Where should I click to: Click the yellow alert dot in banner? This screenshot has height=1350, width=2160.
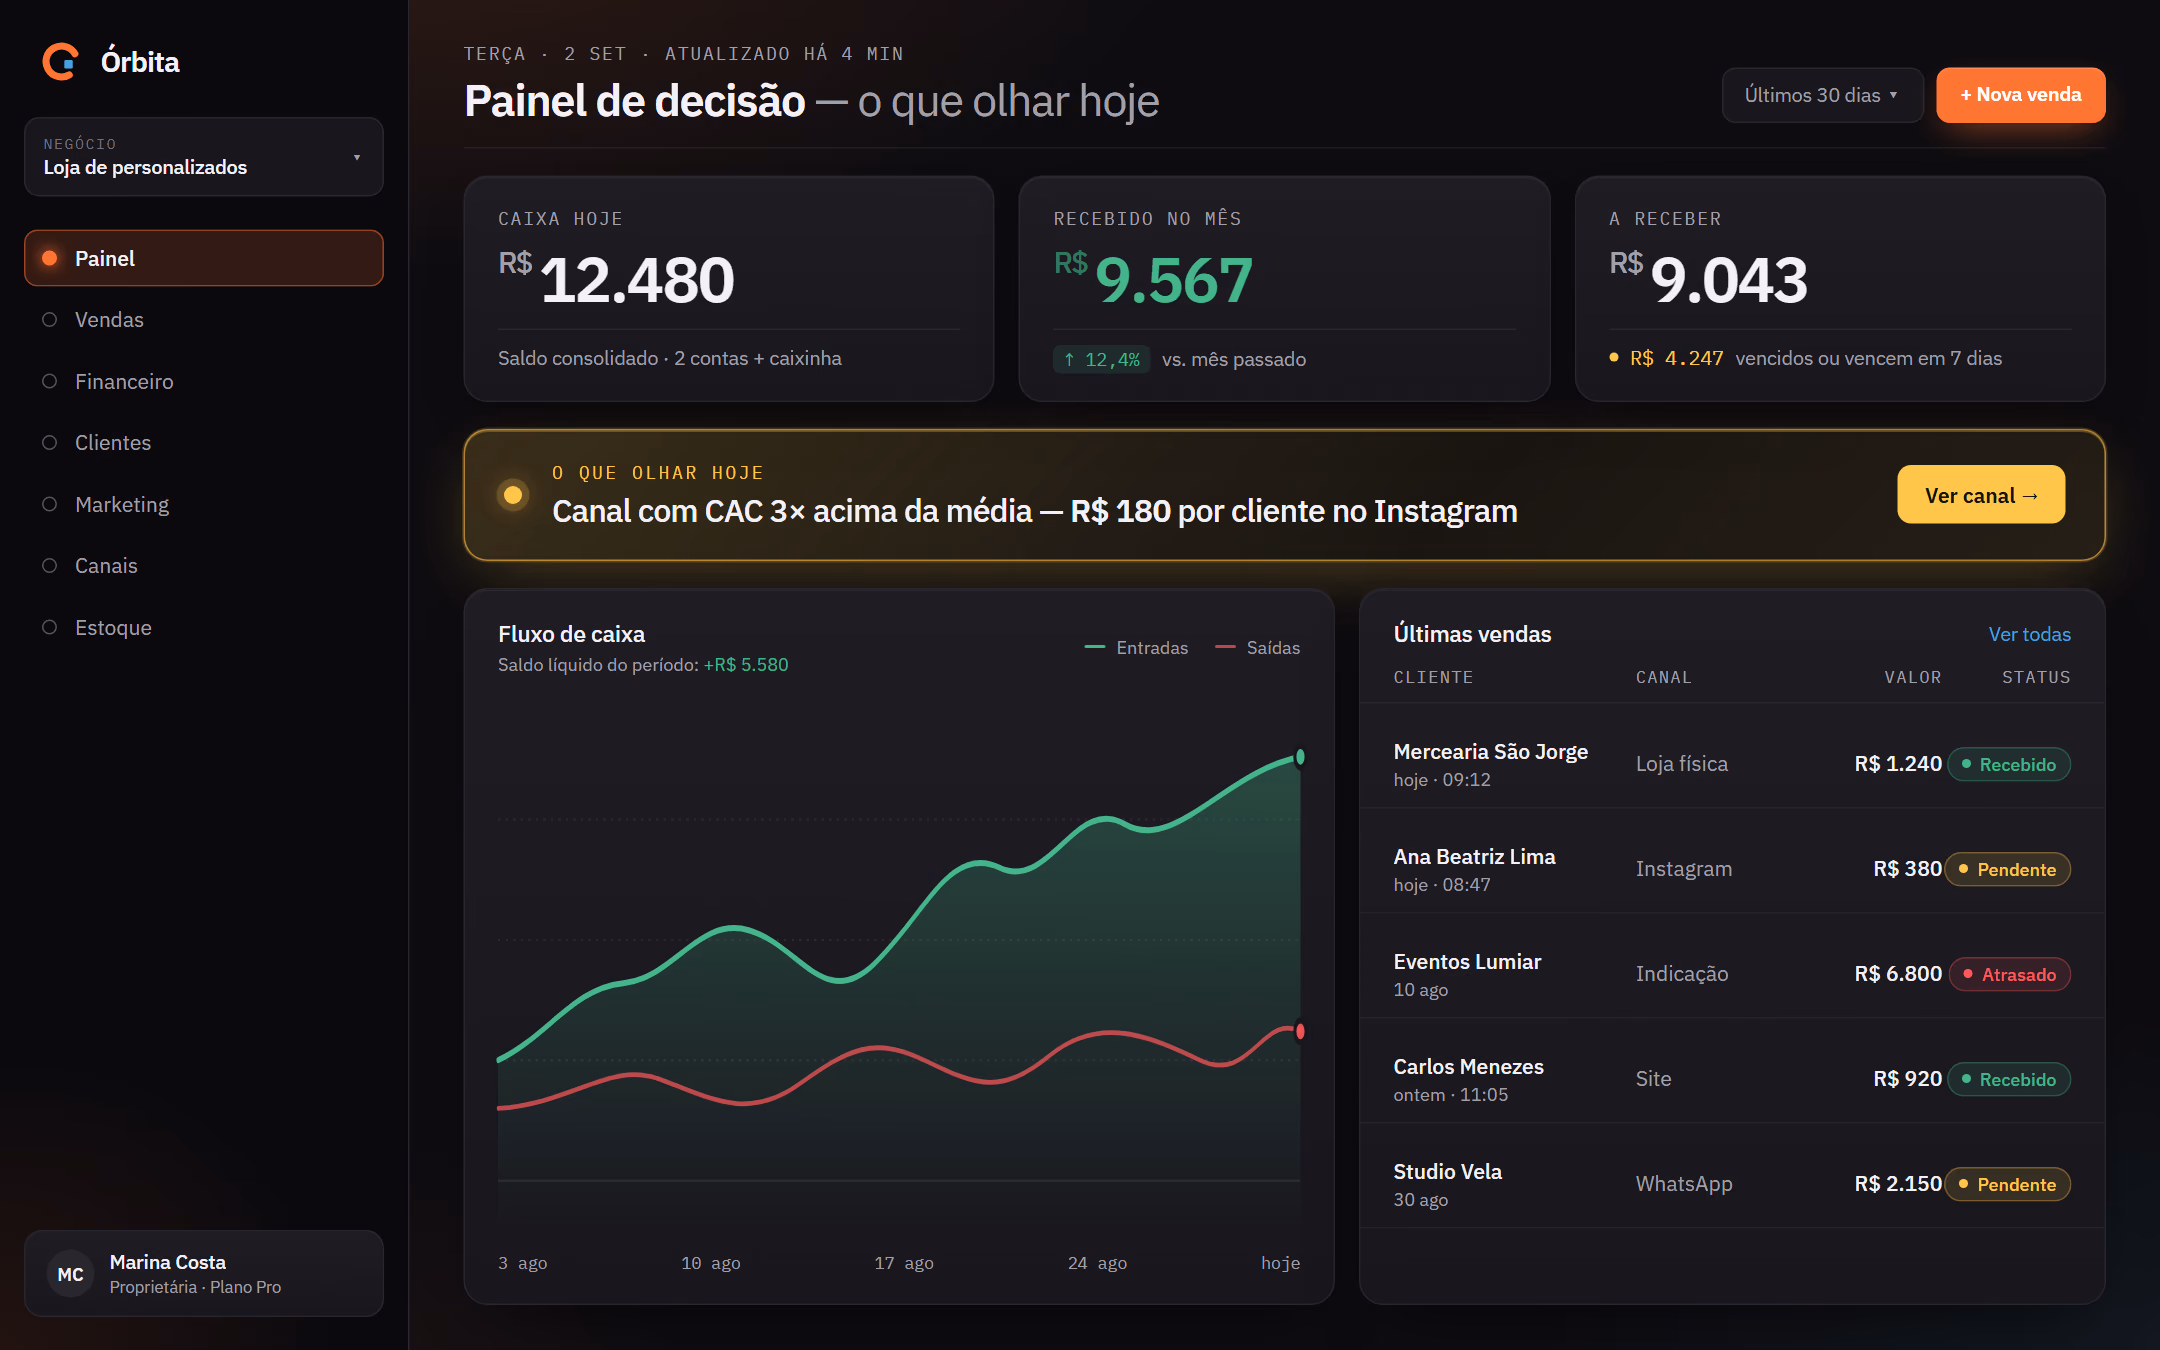point(513,494)
